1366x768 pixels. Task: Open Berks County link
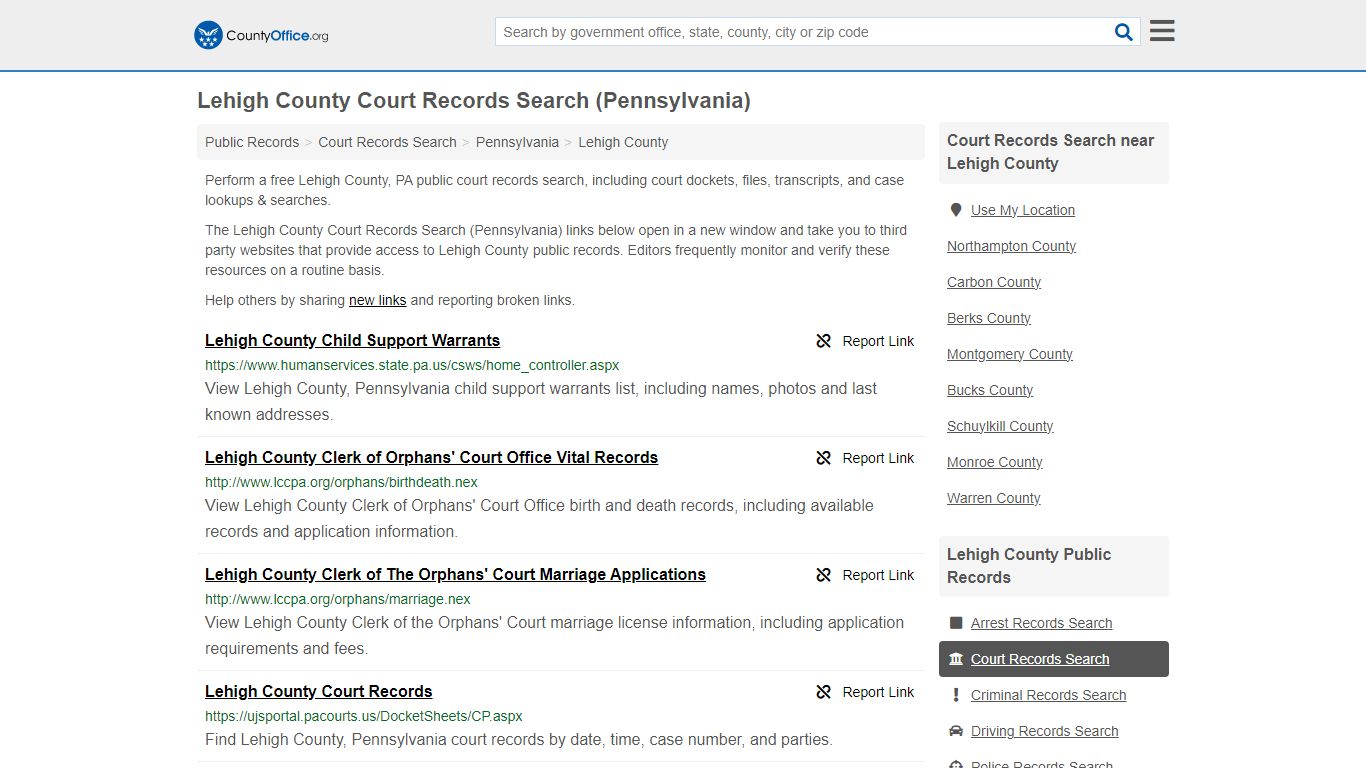tap(988, 318)
